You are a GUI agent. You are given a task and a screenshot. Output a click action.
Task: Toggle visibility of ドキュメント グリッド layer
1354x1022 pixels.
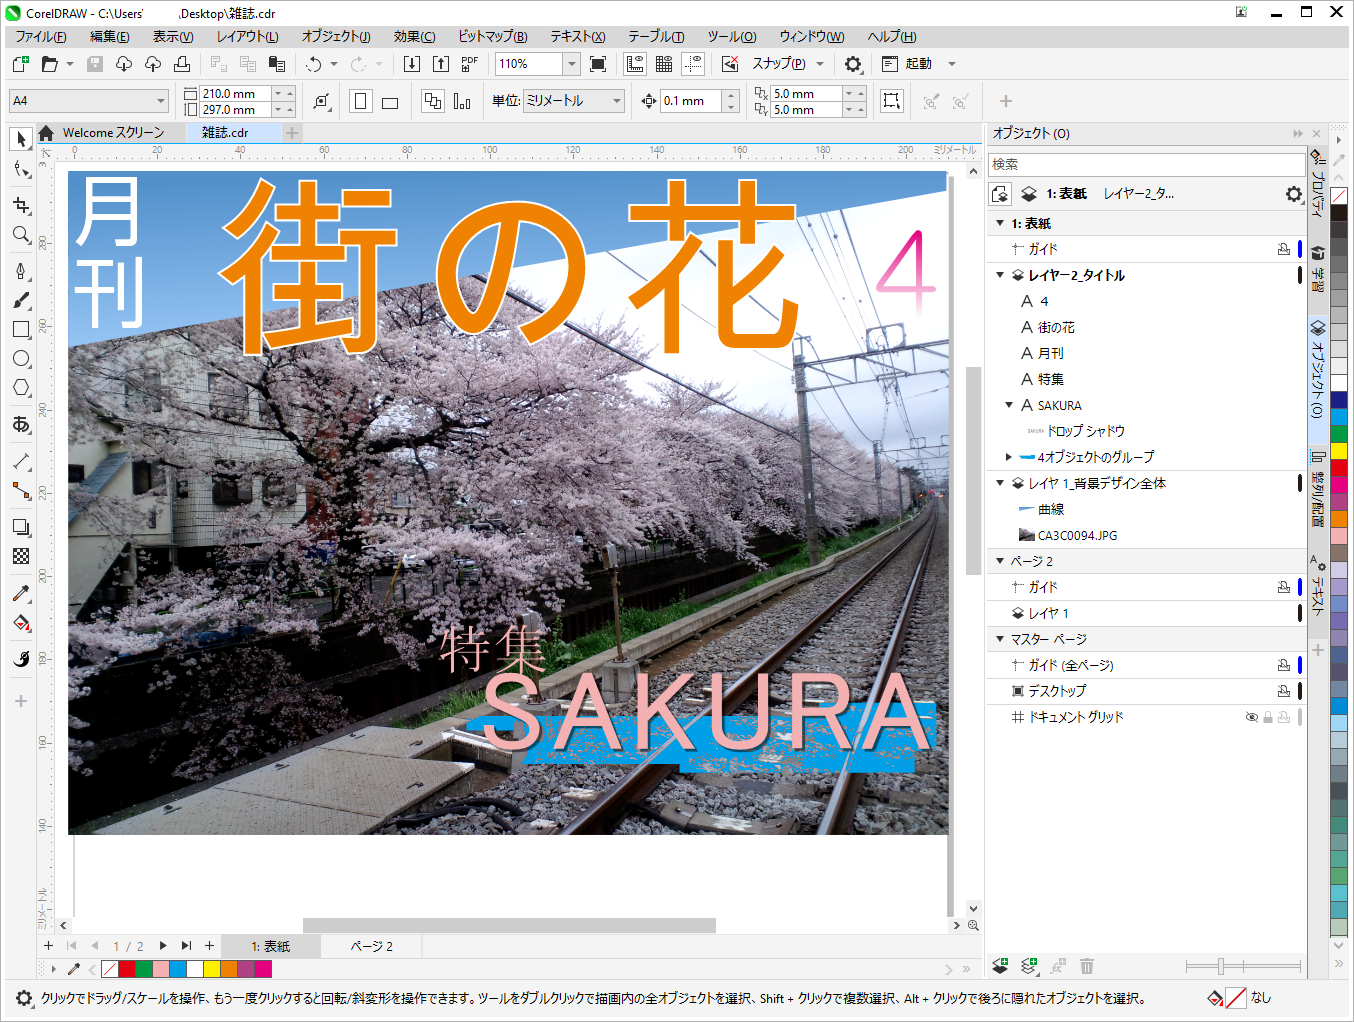click(x=1251, y=717)
